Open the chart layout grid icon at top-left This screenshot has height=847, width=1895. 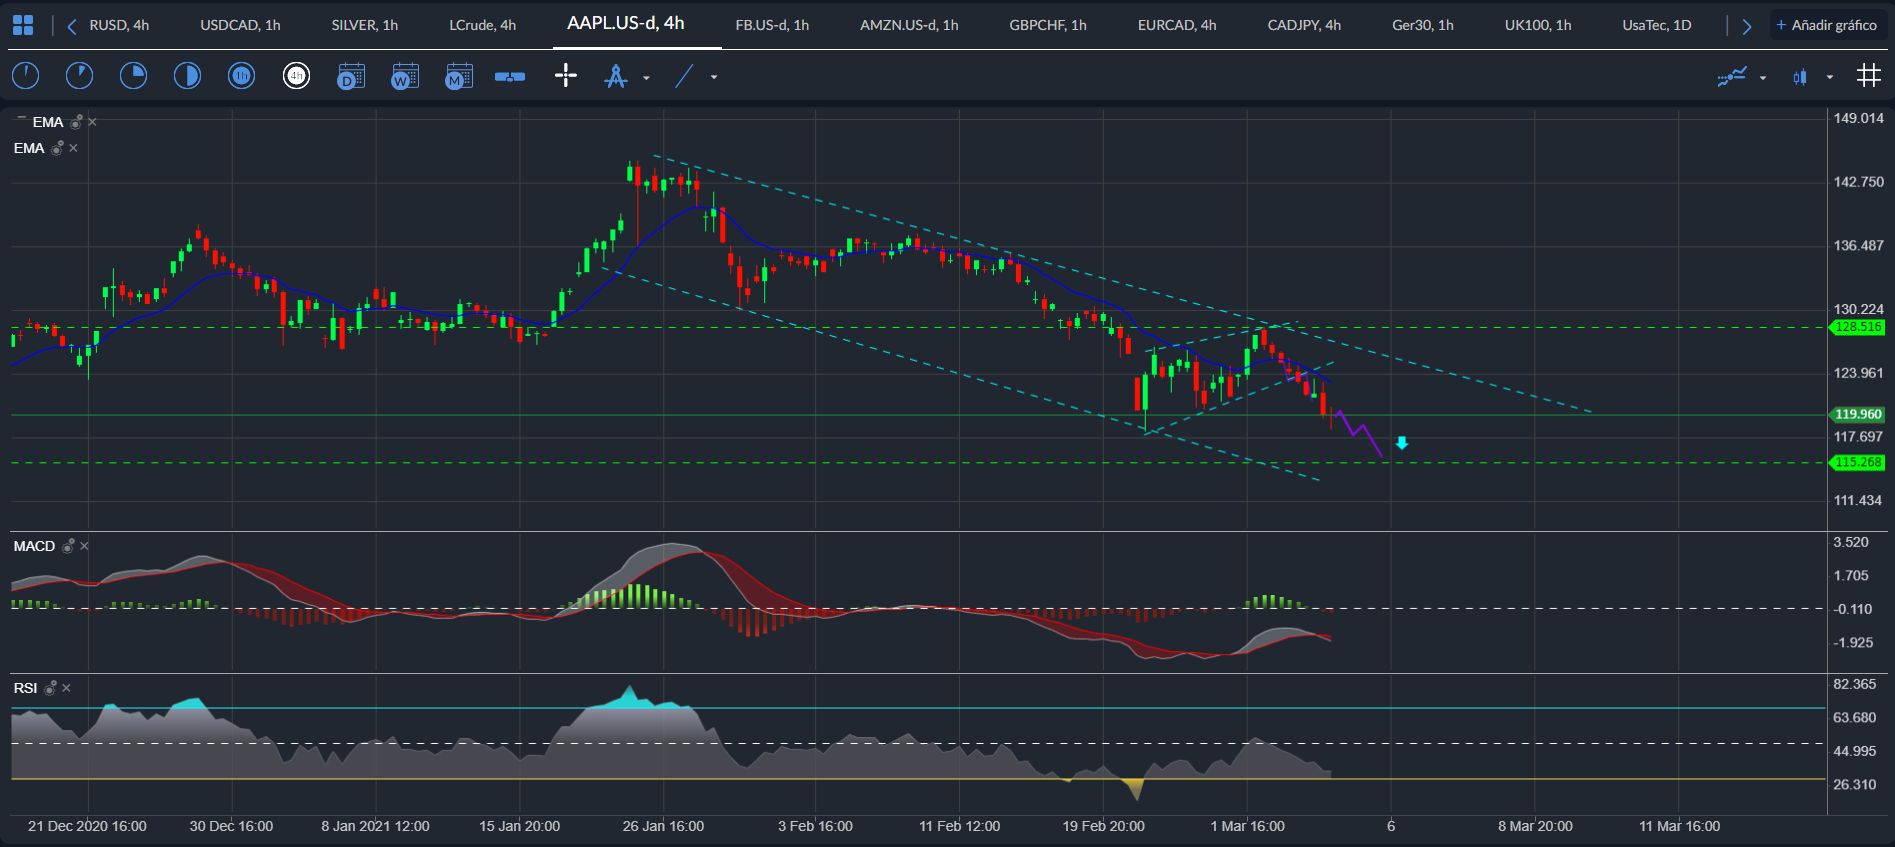click(22, 25)
